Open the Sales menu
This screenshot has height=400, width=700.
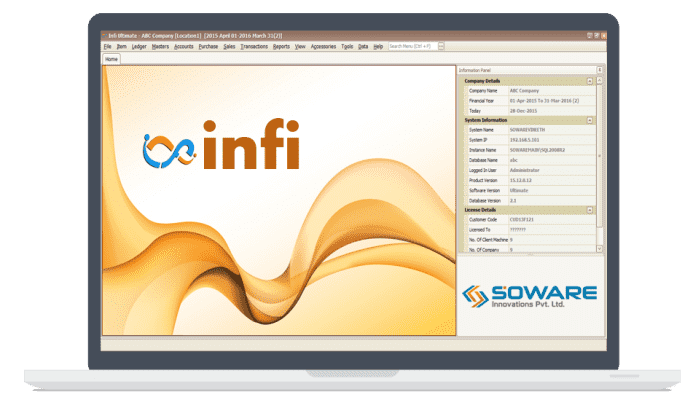pyautogui.click(x=230, y=46)
